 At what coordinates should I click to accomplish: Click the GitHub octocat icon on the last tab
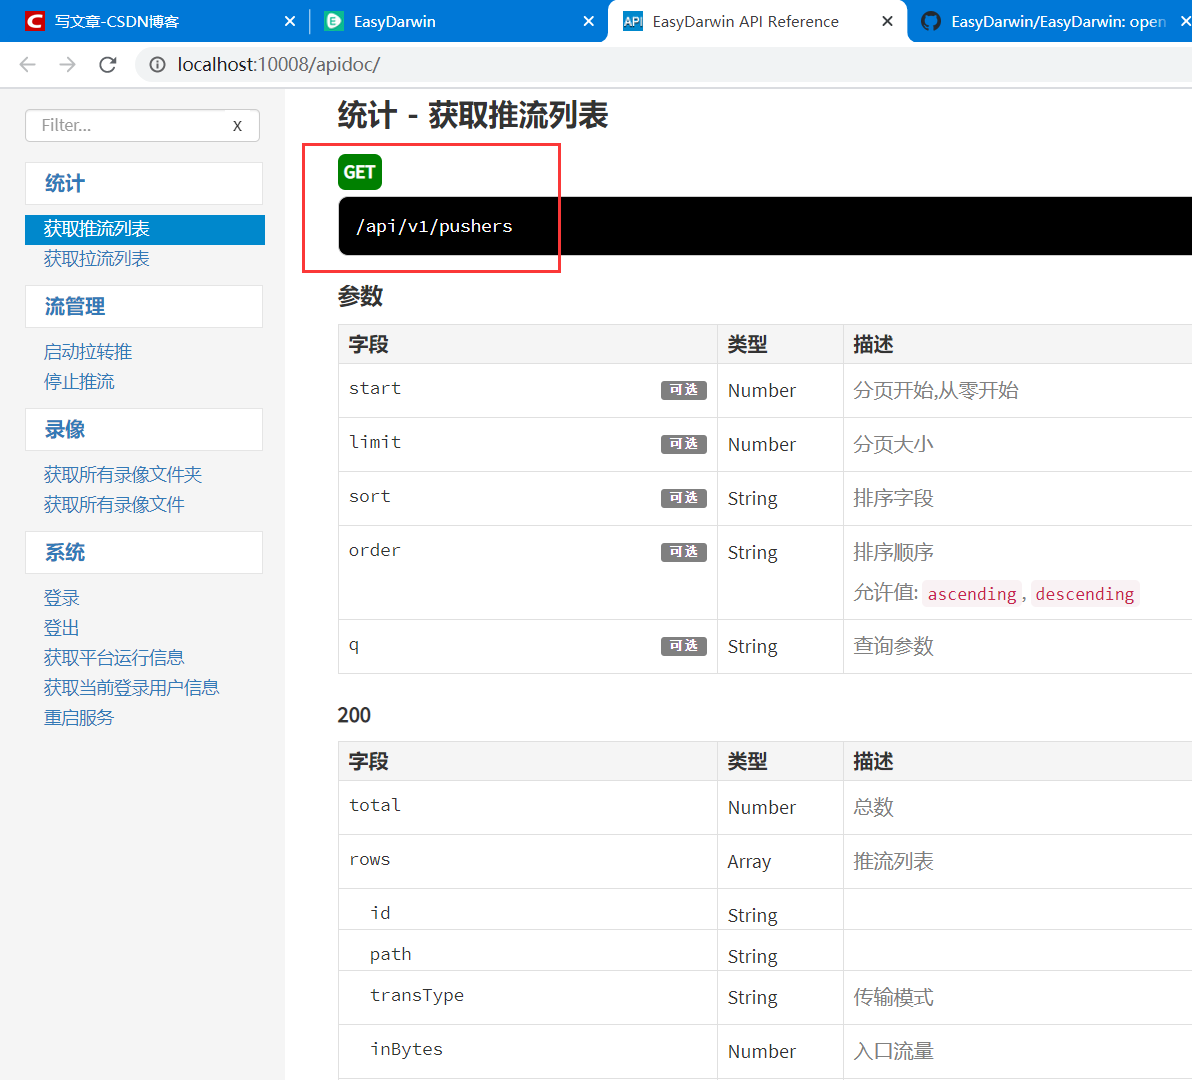pyautogui.click(x=932, y=21)
